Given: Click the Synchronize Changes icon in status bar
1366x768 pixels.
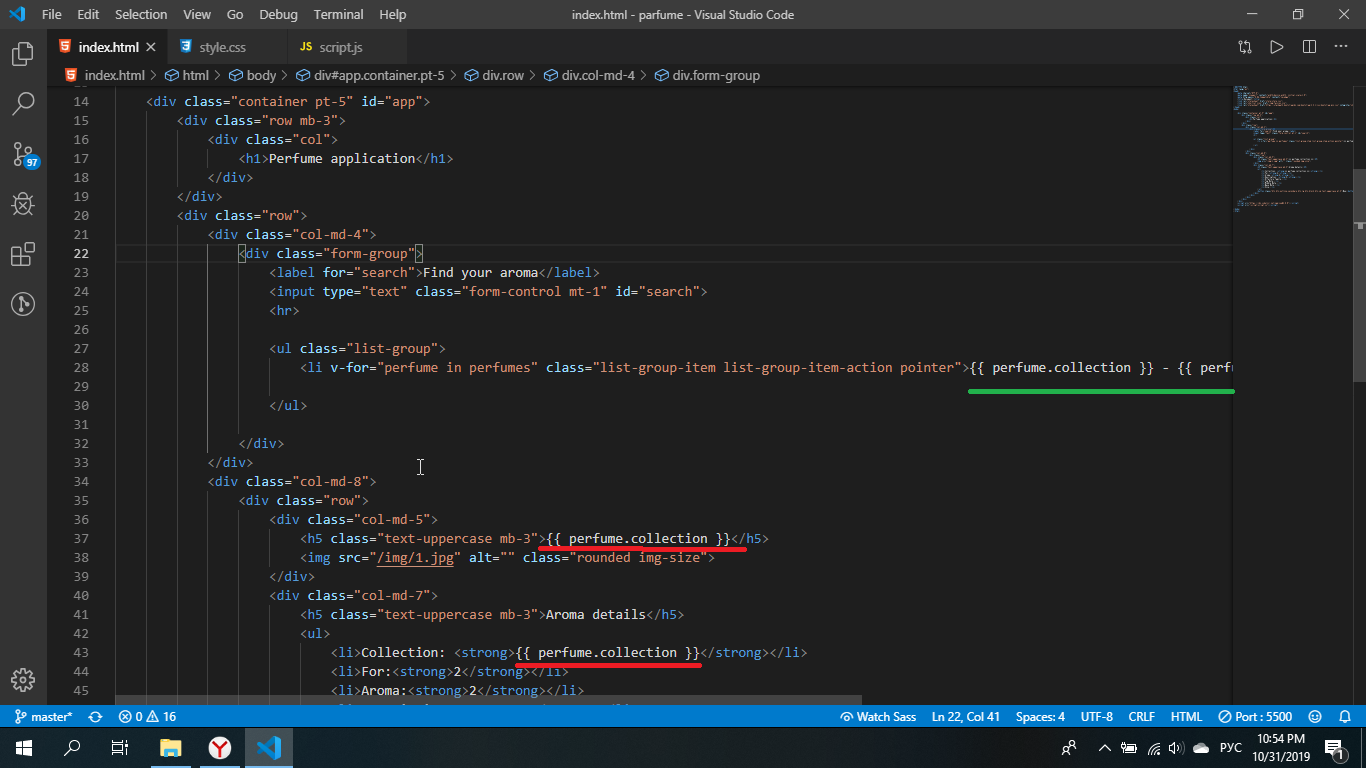Looking at the screenshot, I should [96, 717].
